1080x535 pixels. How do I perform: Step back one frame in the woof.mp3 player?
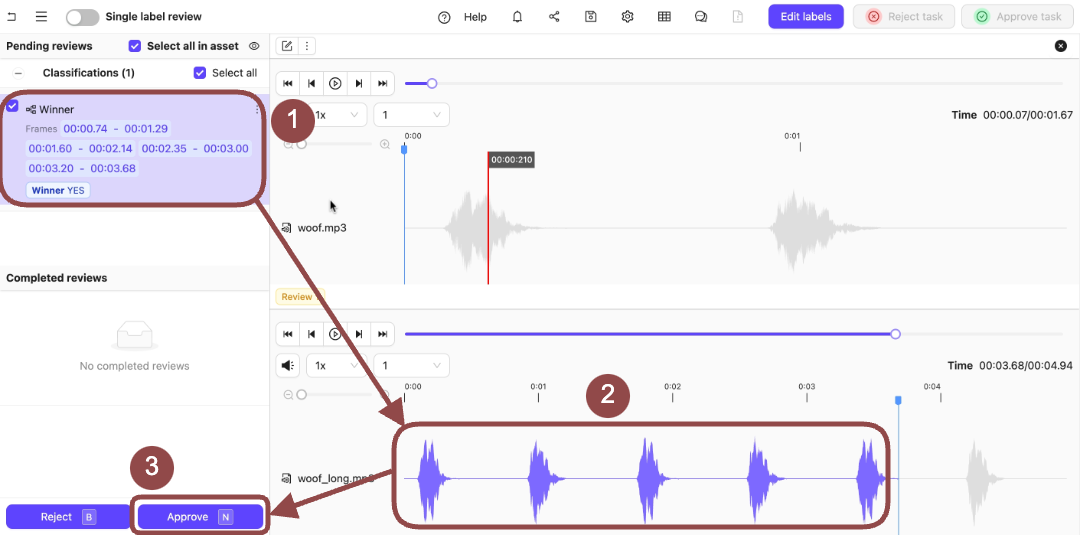[x=311, y=83]
